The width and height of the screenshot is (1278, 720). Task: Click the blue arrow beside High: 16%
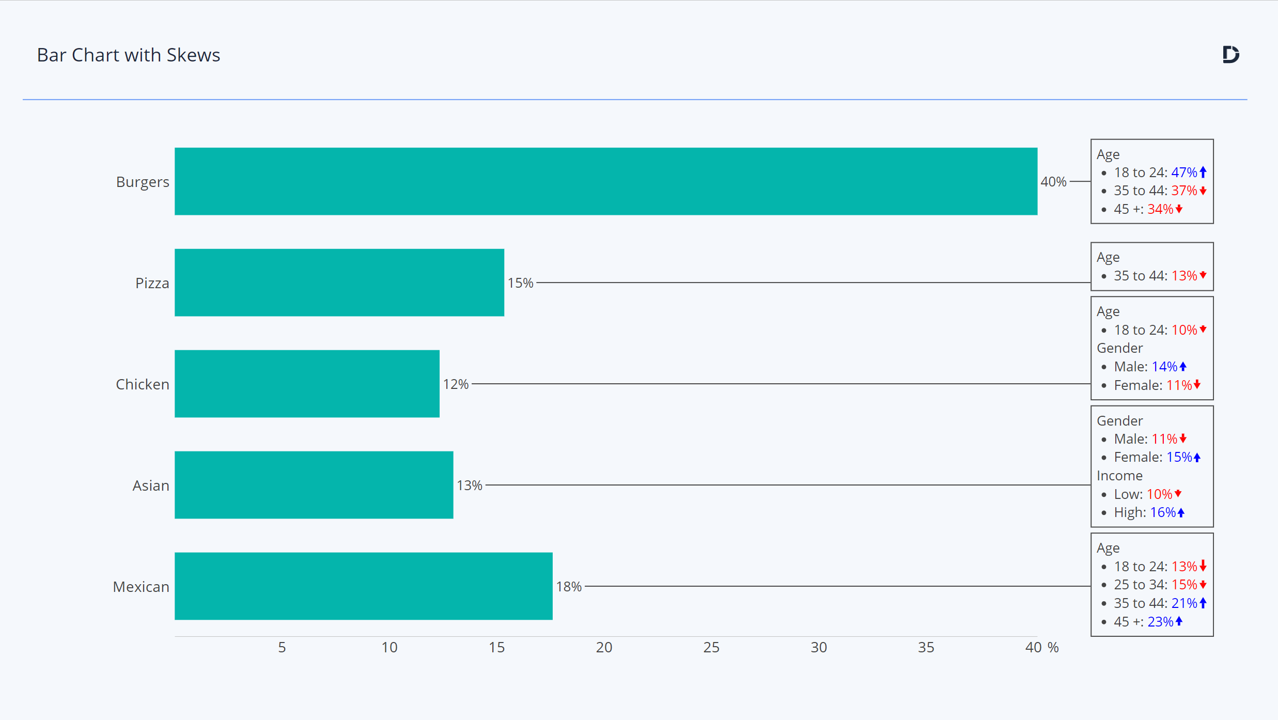(1181, 512)
